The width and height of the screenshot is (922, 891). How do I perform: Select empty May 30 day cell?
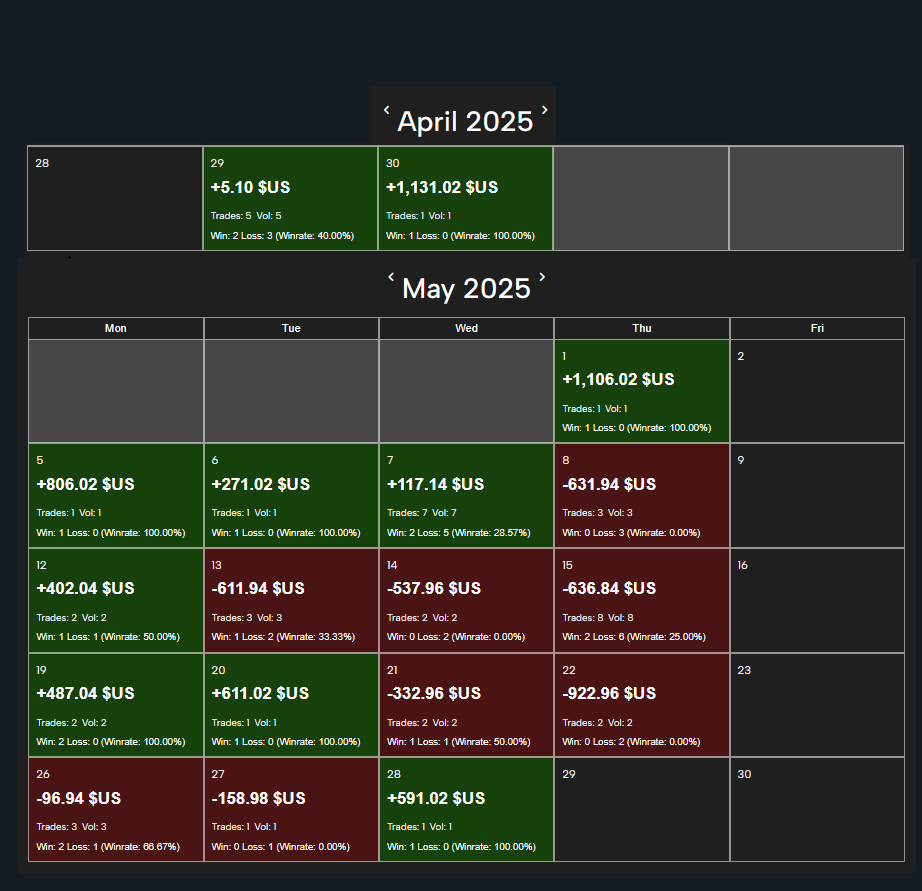[817, 809]
